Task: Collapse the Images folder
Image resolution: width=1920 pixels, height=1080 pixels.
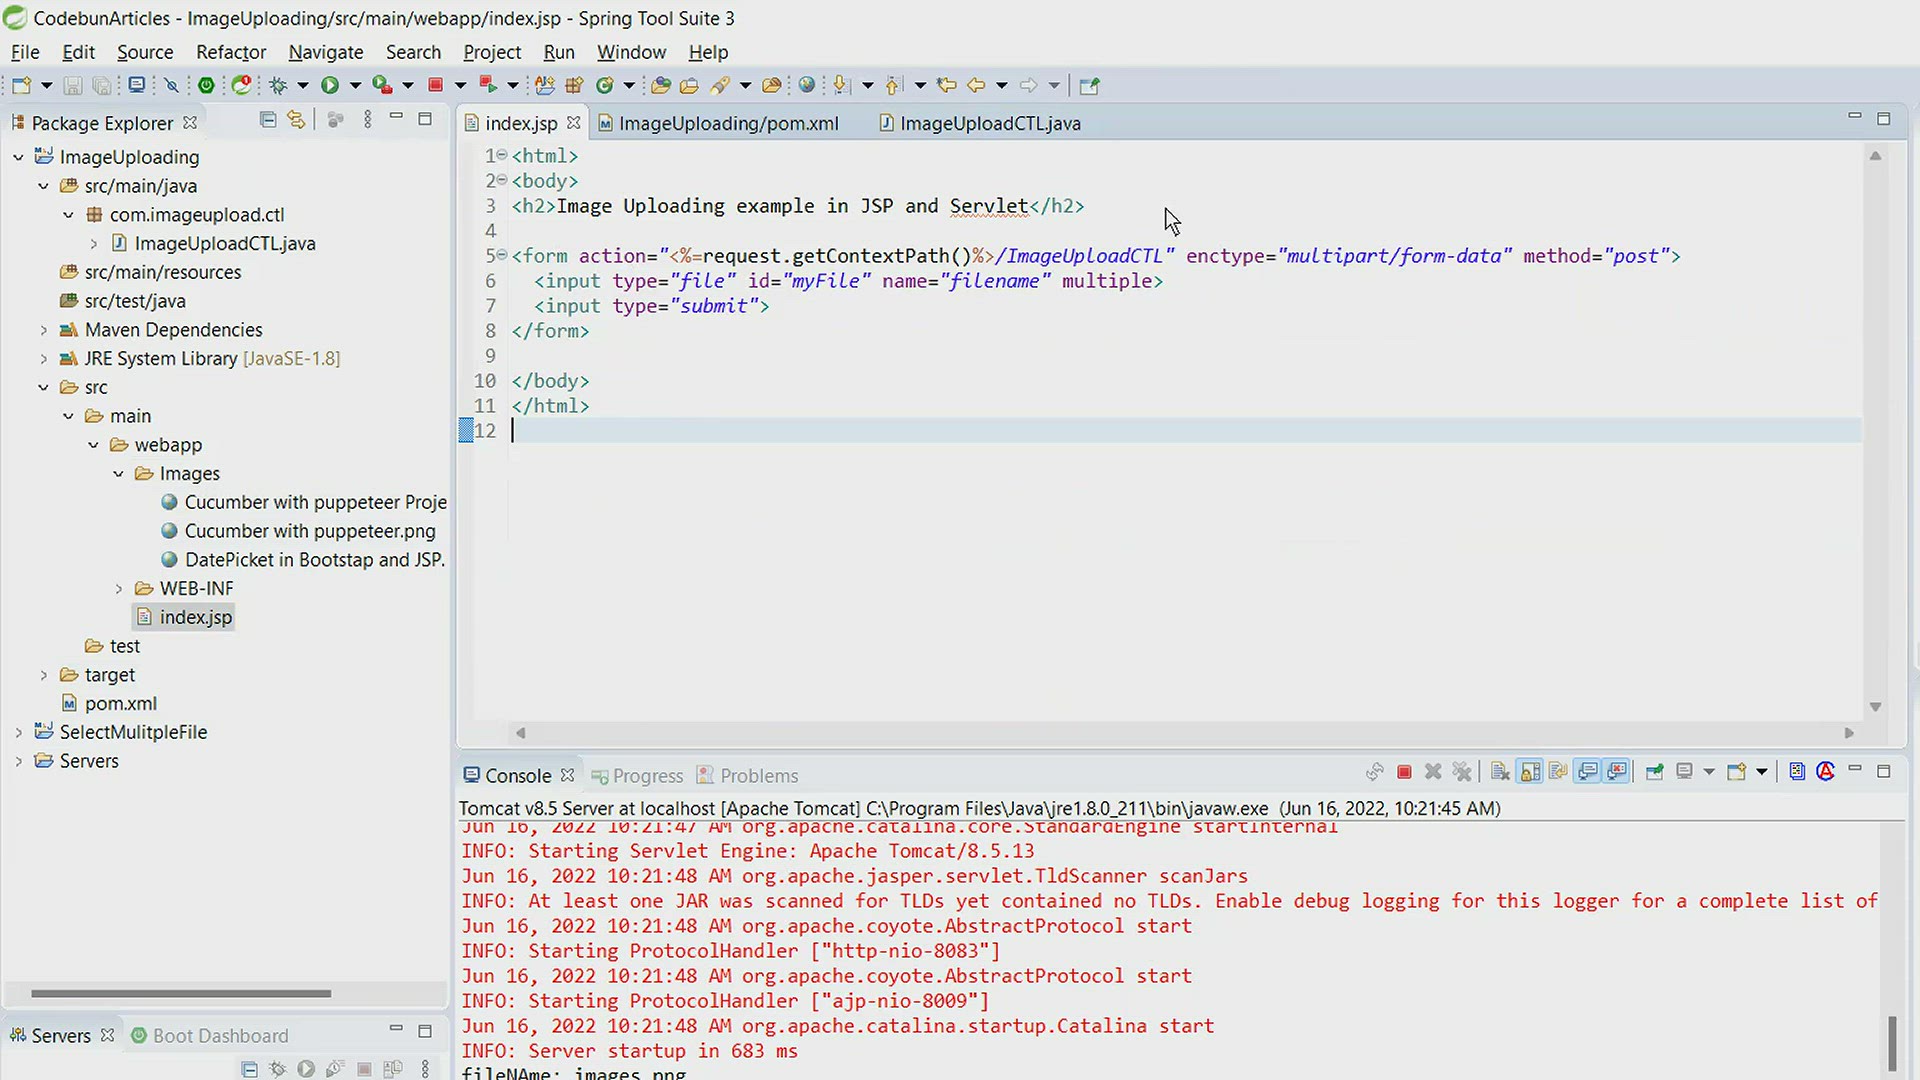Action: click(118, 474)
